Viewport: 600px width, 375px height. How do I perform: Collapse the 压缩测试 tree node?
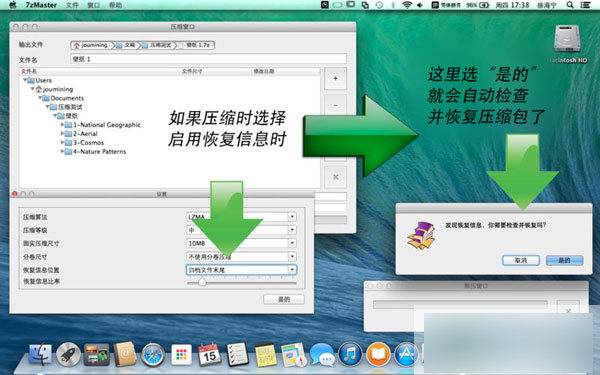click(47, 107)
